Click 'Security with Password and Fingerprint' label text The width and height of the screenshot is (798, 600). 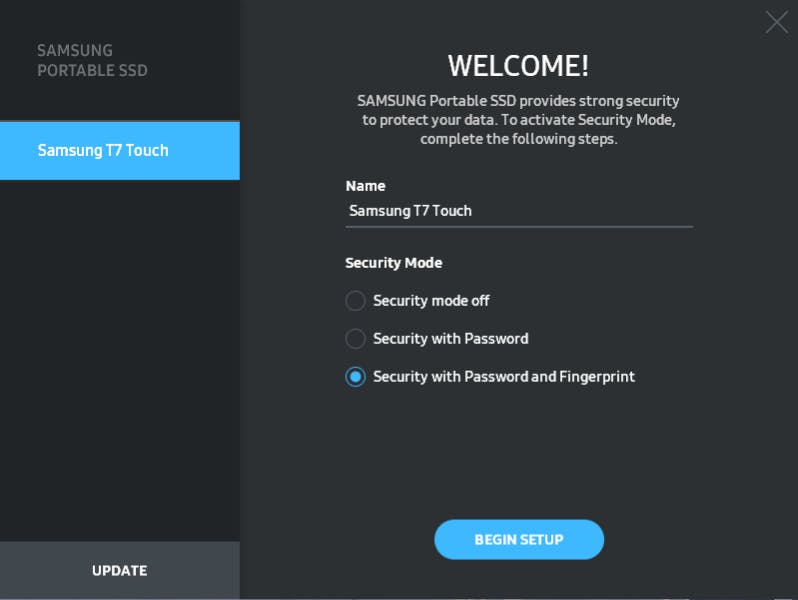tap(503, 377)
